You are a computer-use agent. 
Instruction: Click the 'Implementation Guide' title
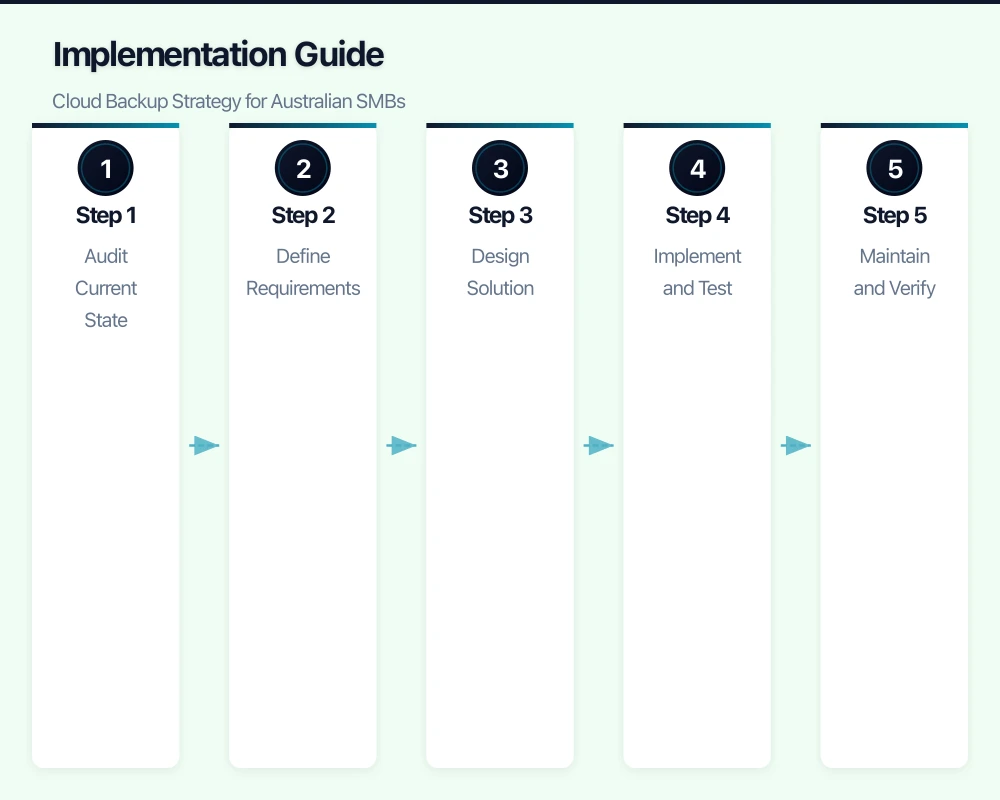point(219,54)
